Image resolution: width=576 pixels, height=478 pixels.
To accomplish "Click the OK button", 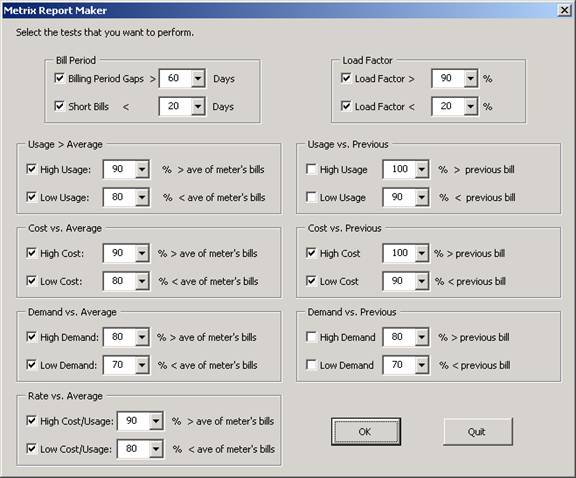I will (x=366, y=431).
